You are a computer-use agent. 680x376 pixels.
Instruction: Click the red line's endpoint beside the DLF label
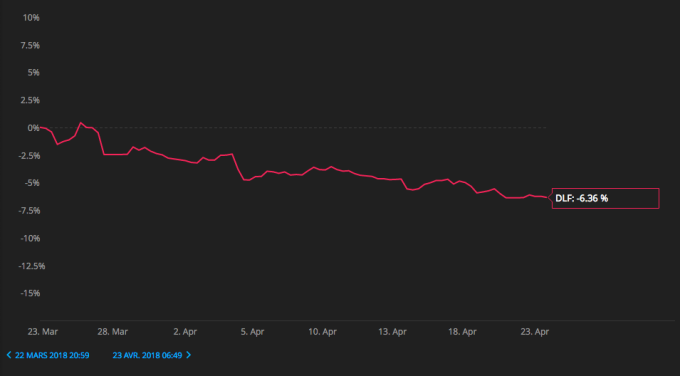pyautogui.click(x=546, y=198)
